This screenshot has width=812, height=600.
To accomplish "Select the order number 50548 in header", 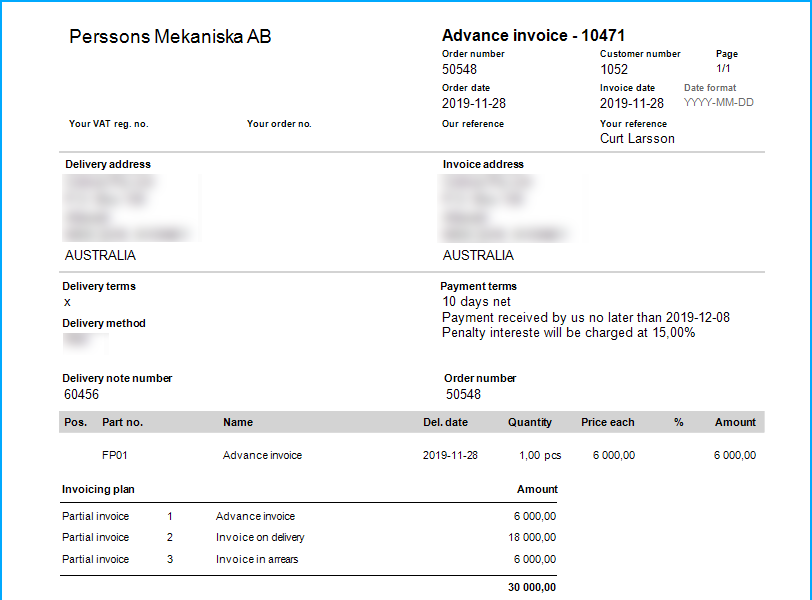I will pyautogui.click(x=460, y=70).
